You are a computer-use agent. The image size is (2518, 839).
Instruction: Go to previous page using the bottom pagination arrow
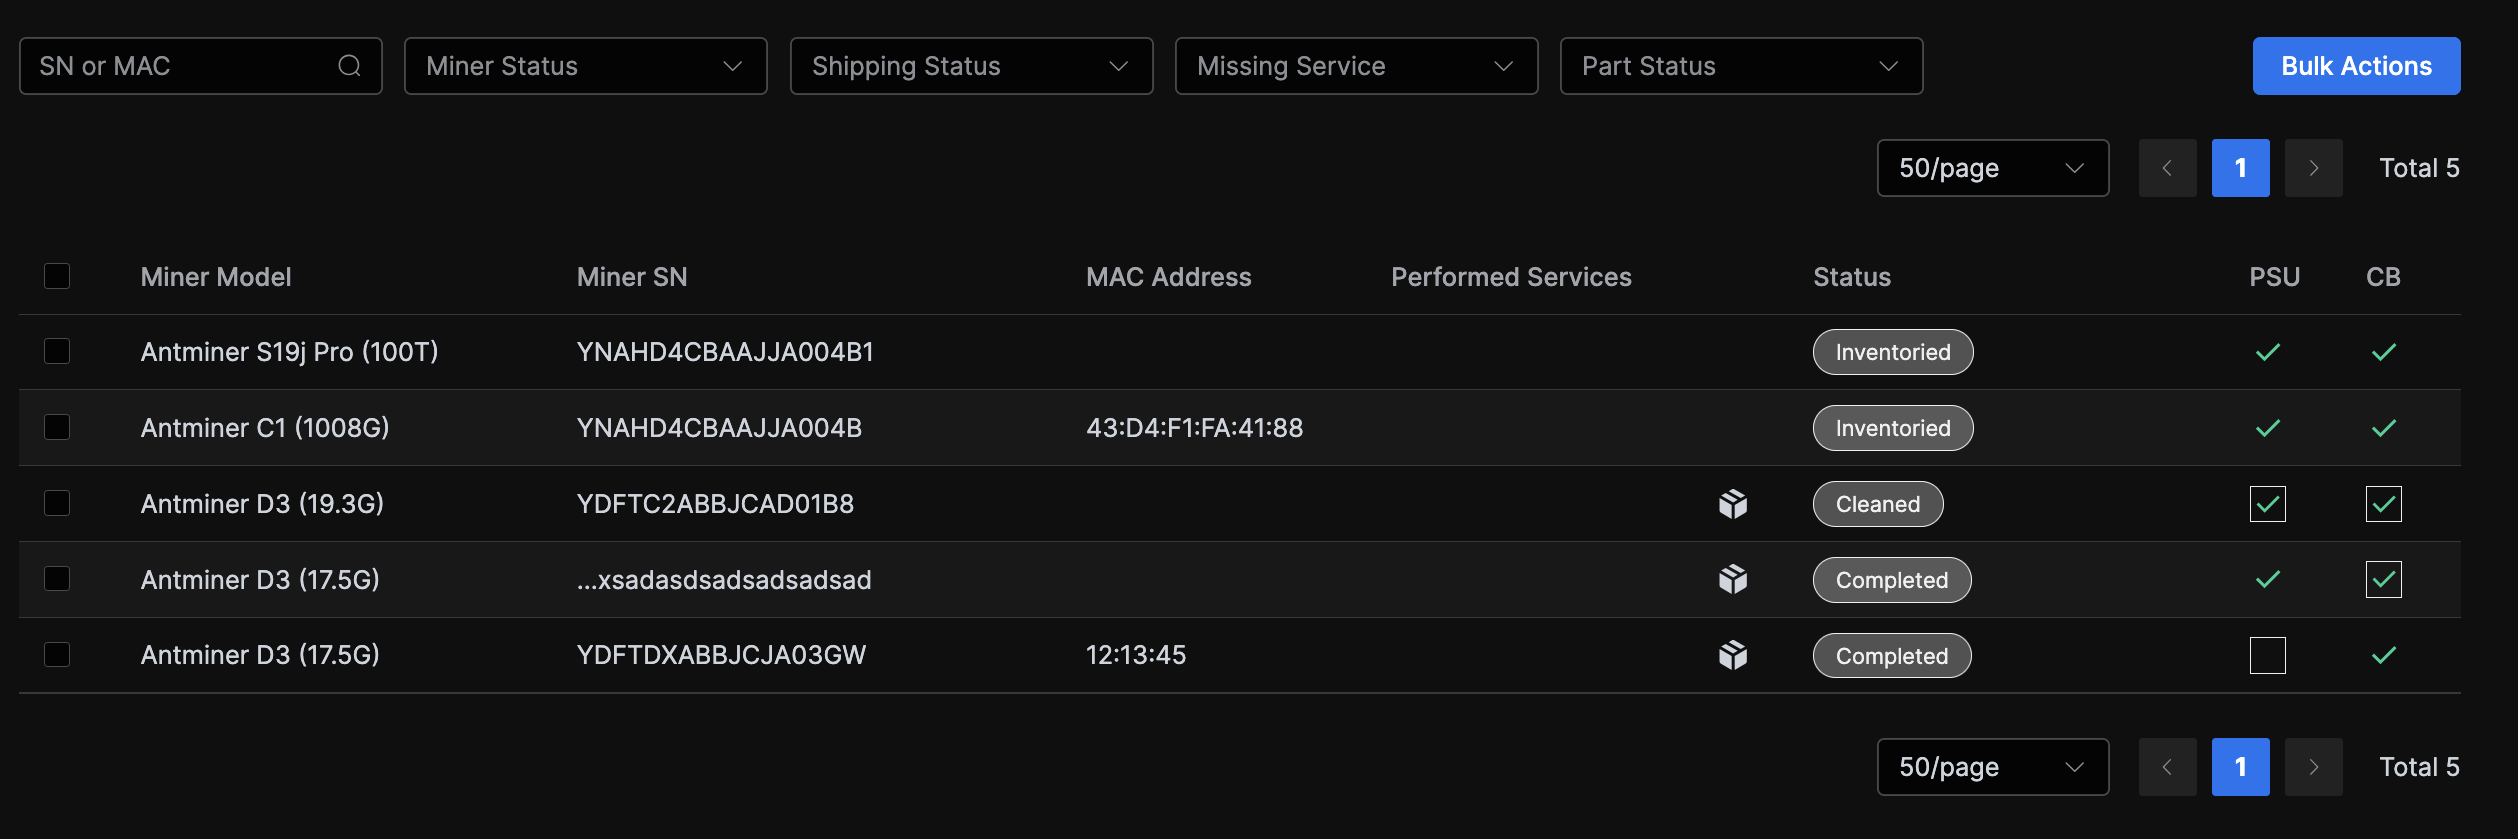[2167, 767]
